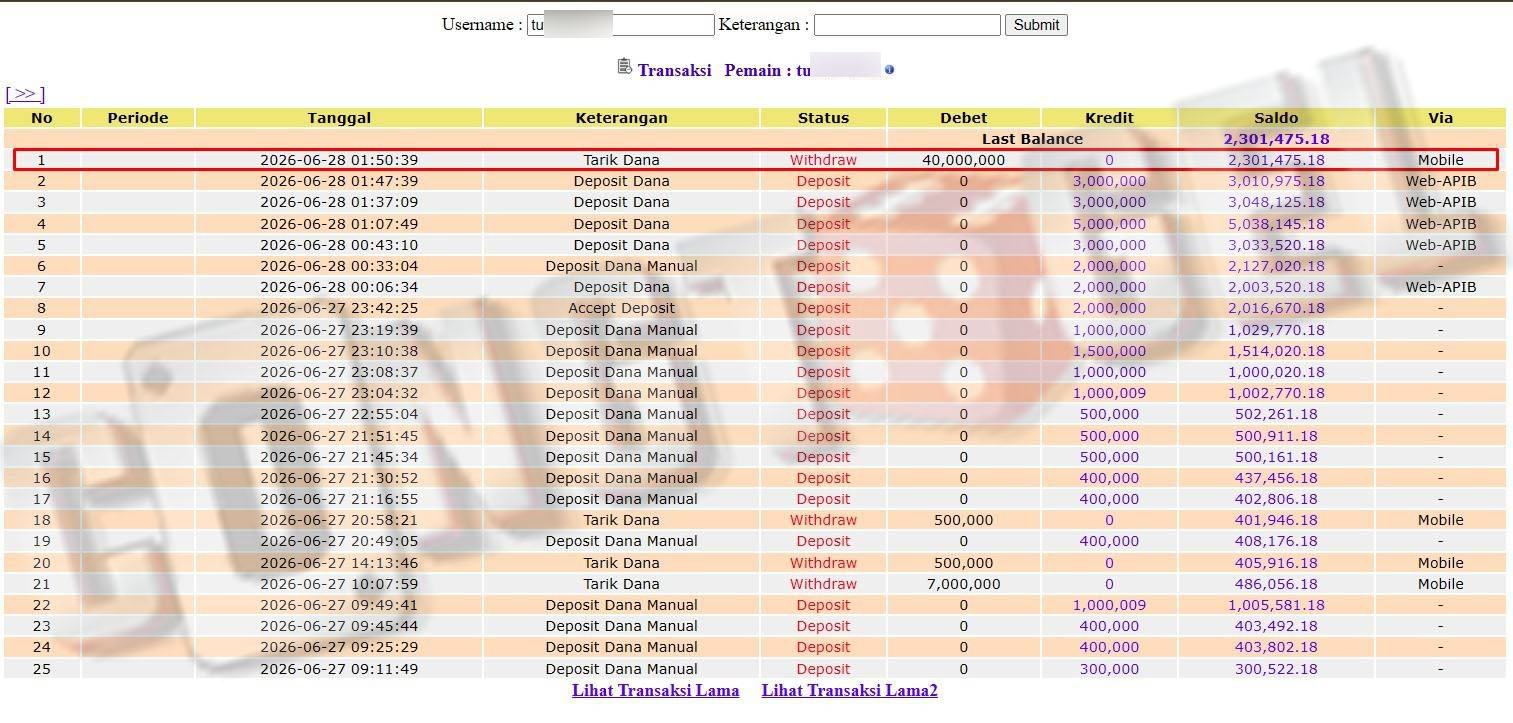This screenshot has height=723, width=1513.
Task: Open the [>>] next page link
Action: pyautogui.click(x=25, y=94)
